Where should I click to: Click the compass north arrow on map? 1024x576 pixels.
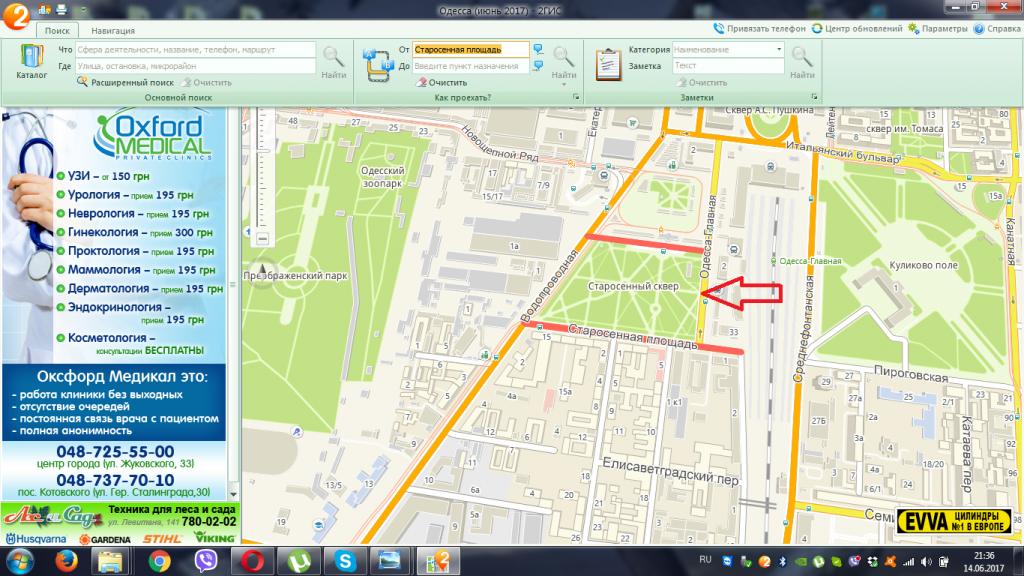(262, 270)
